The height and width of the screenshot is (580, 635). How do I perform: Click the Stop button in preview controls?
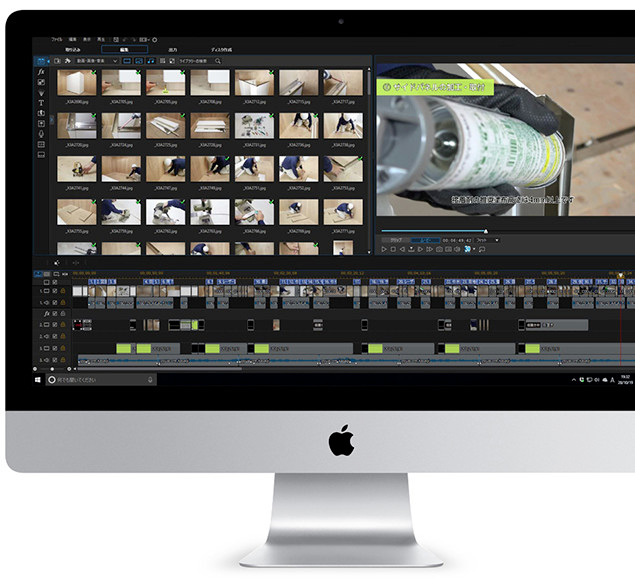click(x=393, y=249)
